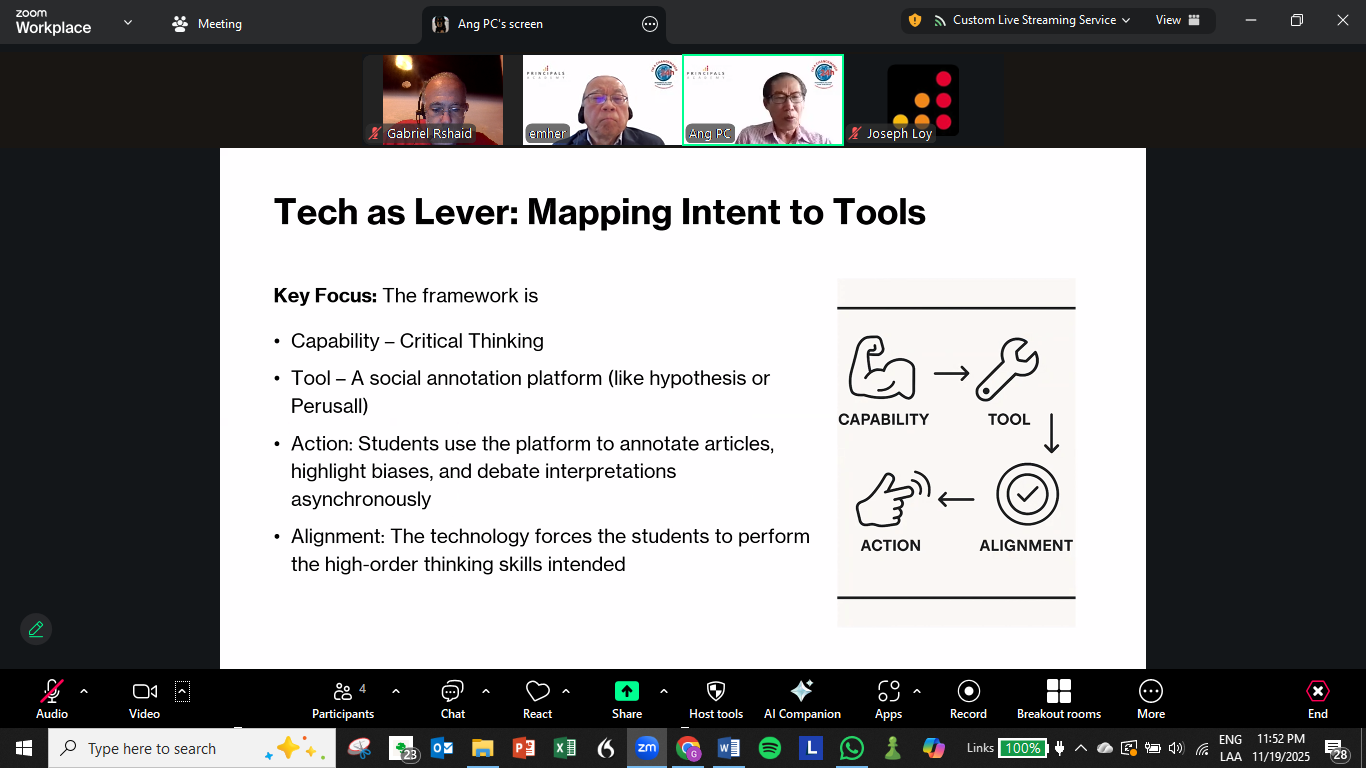Image resolution: width=1366 pixels, height=768 pixels.
Task: Open the More options menu
Action: pyautogui.click(x=1151, y=698)
